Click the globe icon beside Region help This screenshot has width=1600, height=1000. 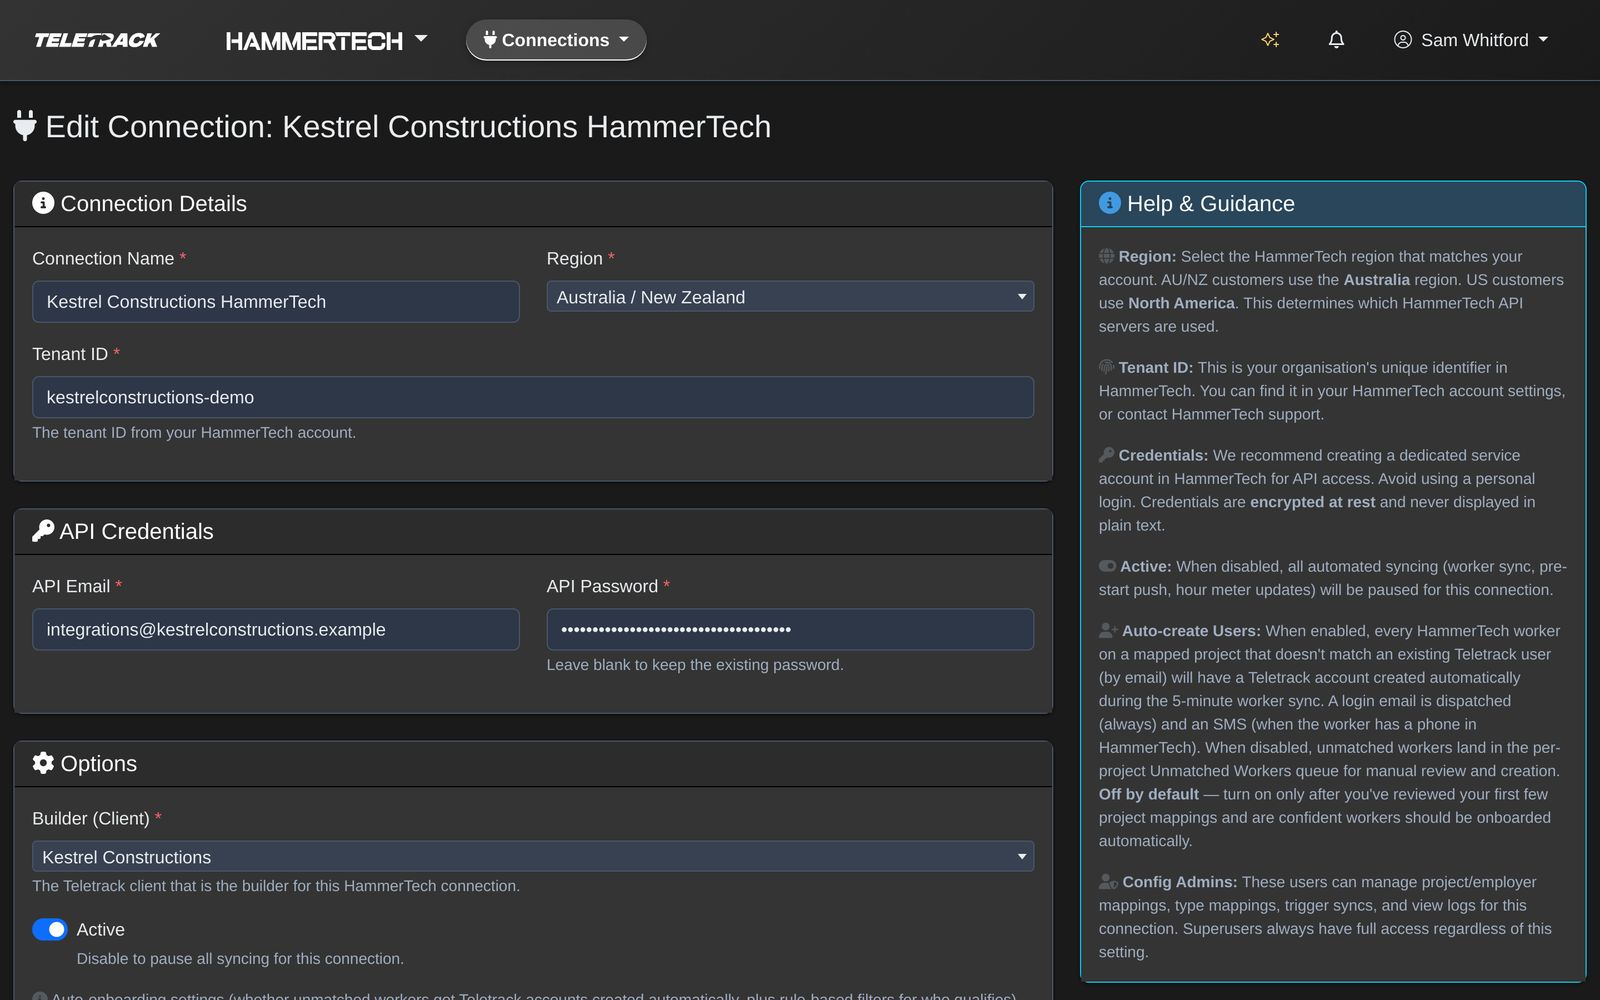tap(1107, 256)
